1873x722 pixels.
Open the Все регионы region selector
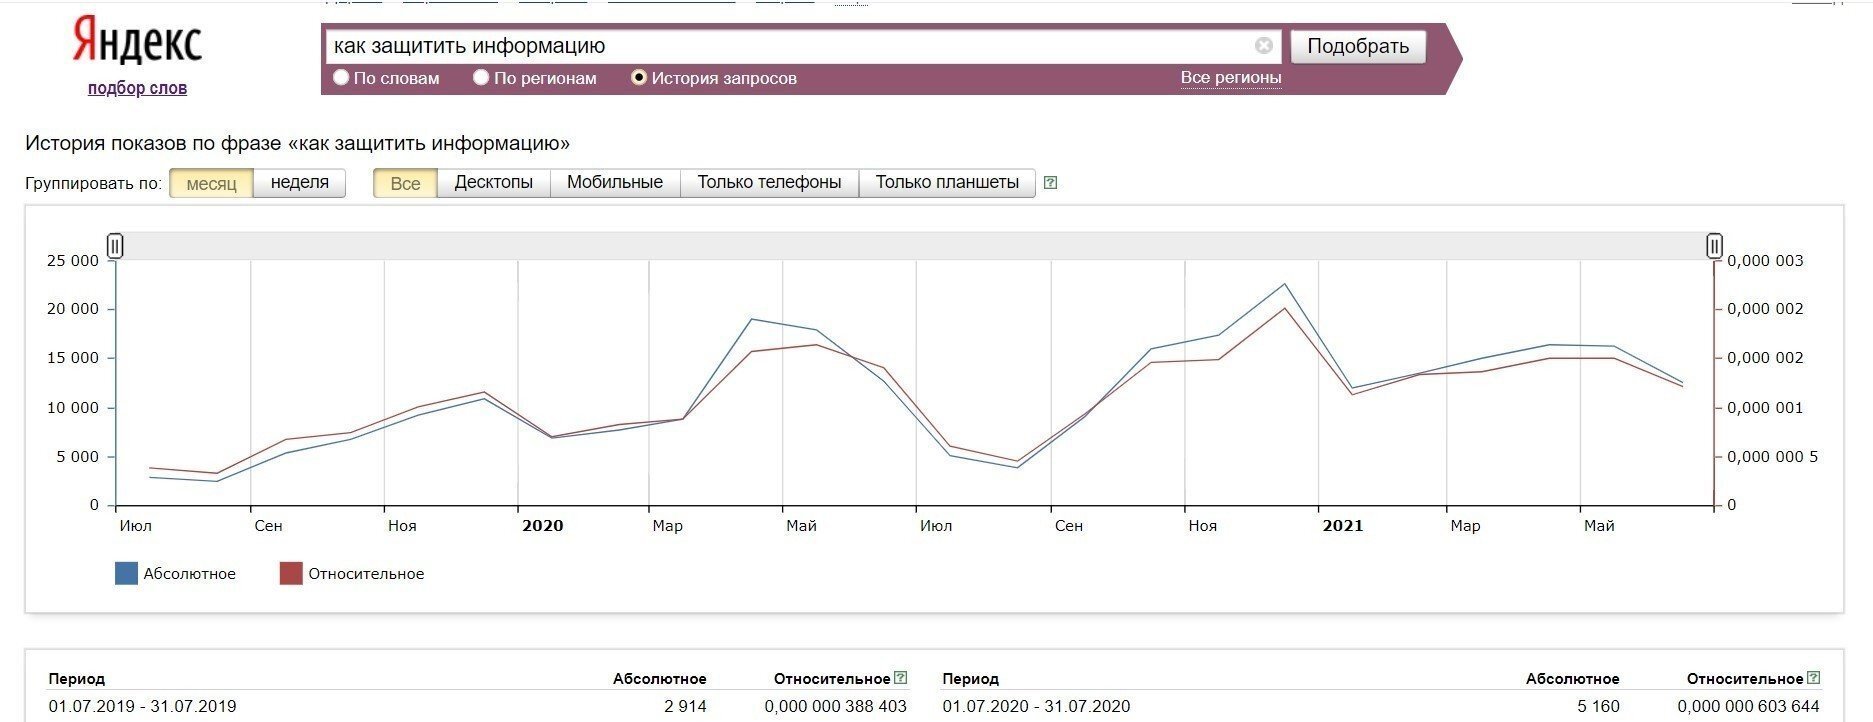pos(1230,78)
